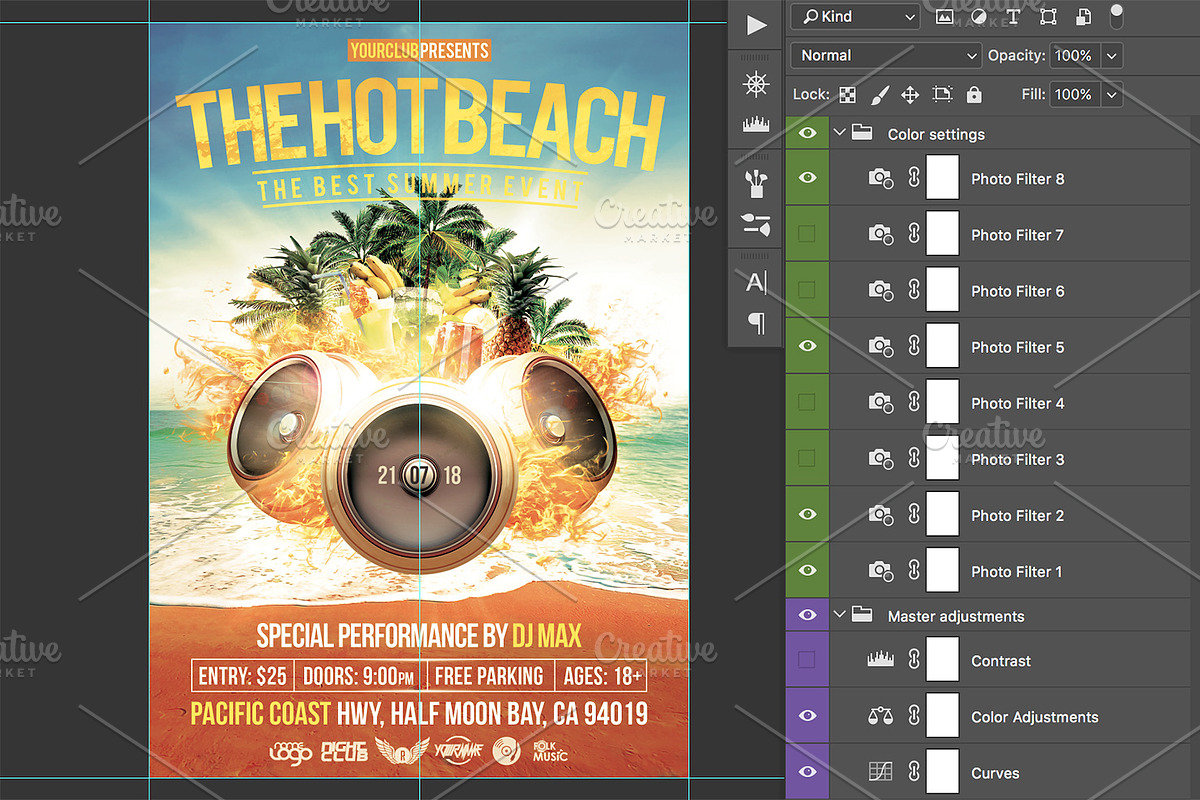Lock layer position
This screenshot has width=1200, height=800.
click(910, 95)
